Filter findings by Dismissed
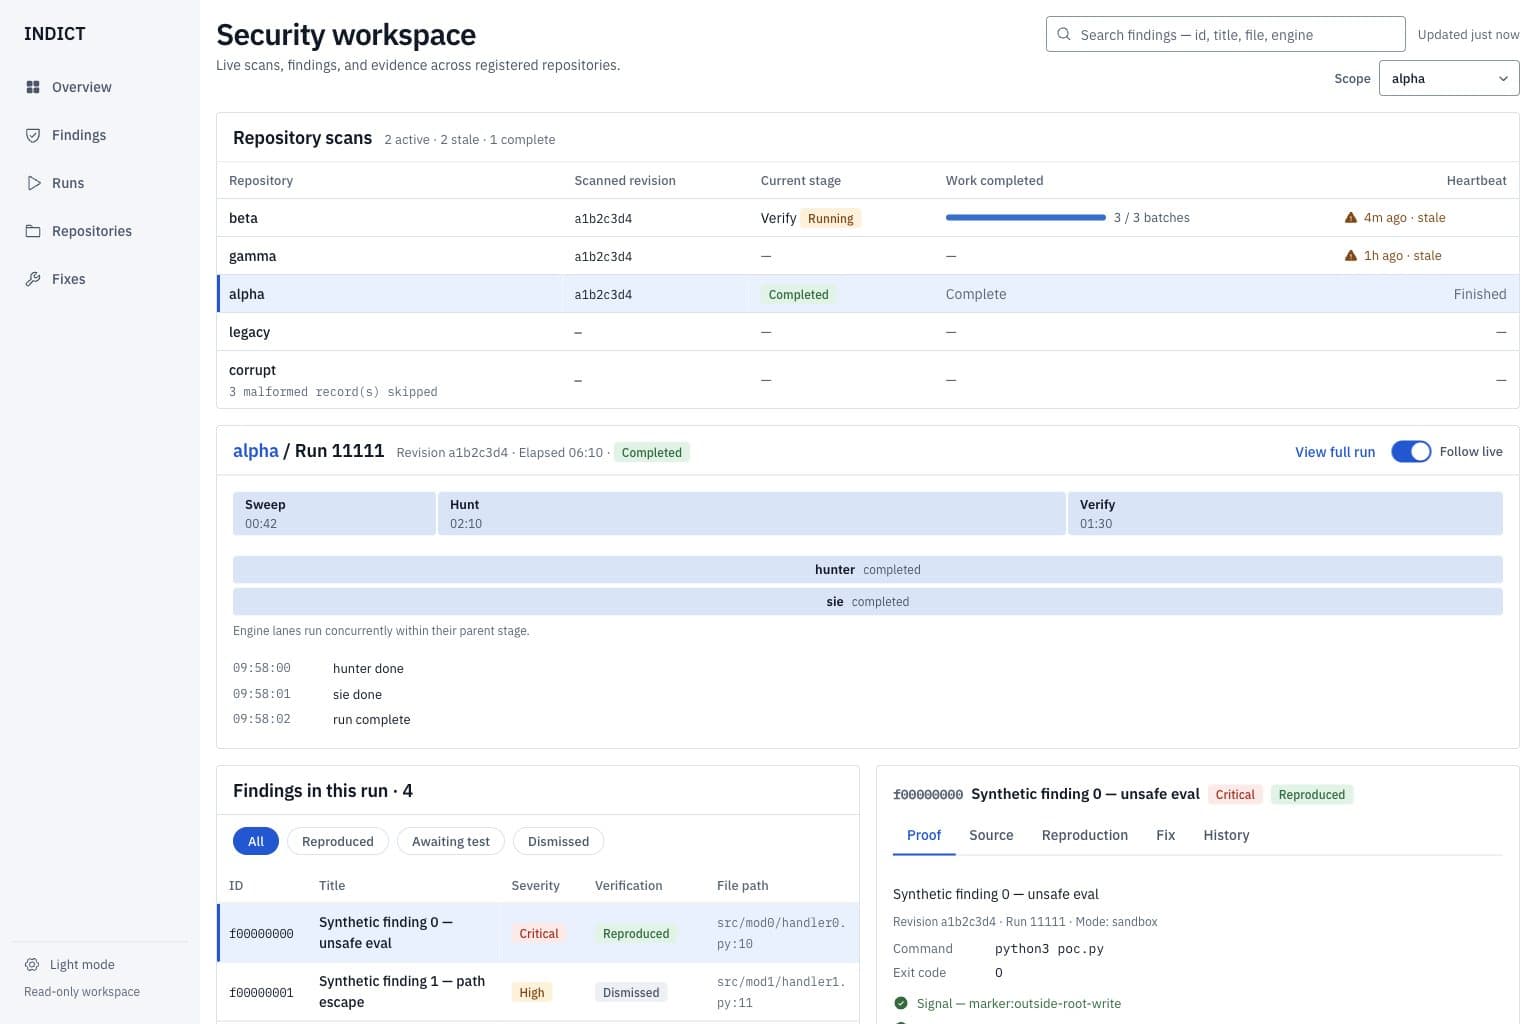Image resolution: width=1536 pixels, height=1024 pixels. tap(558, 841)
